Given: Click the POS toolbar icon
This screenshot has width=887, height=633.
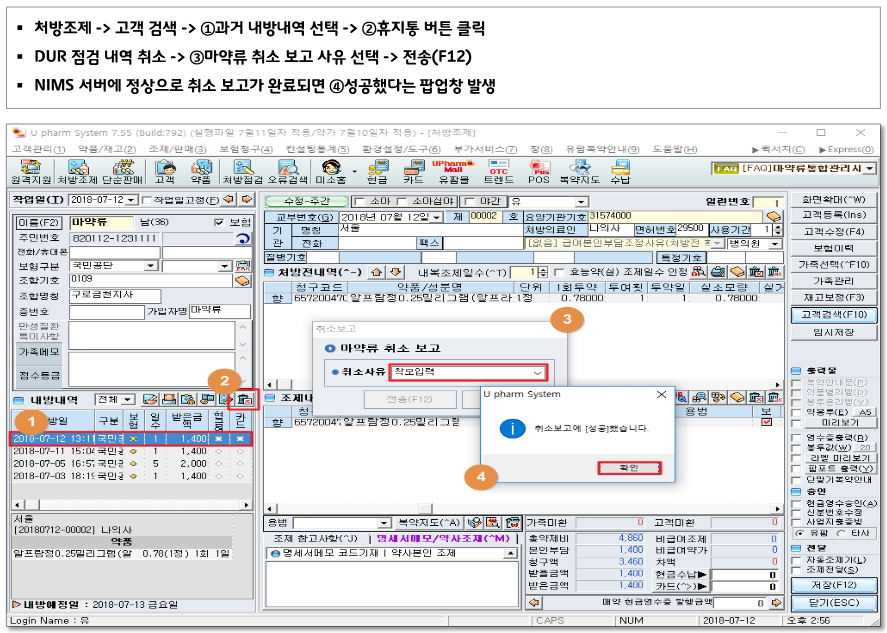Looking at the screenshot, I should [x=539, y=172].
